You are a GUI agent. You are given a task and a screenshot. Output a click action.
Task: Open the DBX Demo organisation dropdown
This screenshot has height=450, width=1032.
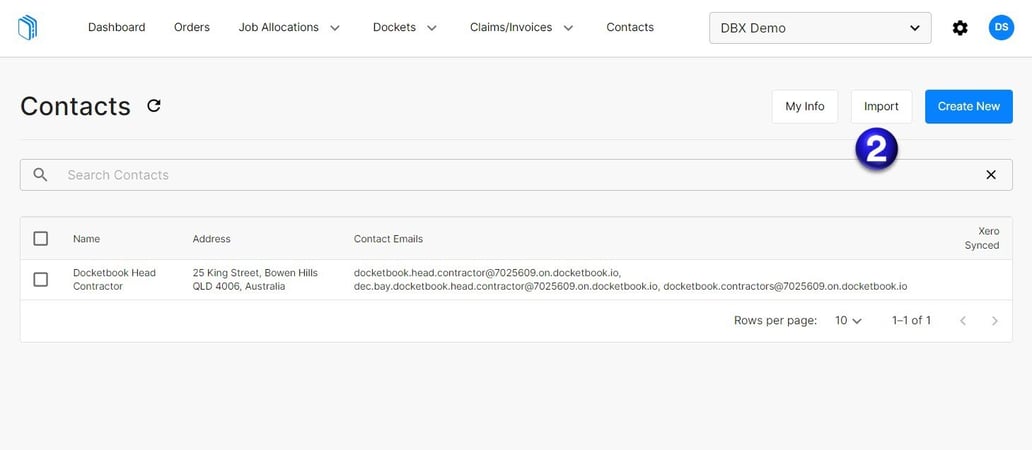click(x=820, y=28)
